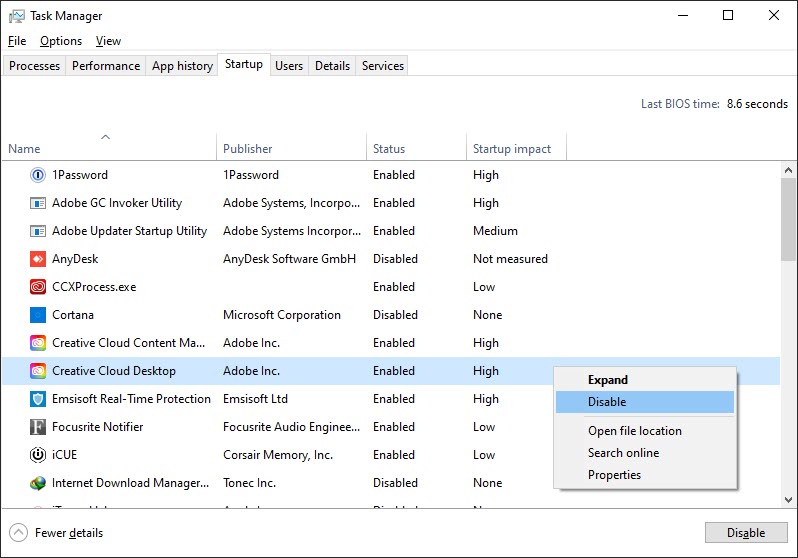Click the iCUE icon
798x558 pixels.
pos(38,455)
